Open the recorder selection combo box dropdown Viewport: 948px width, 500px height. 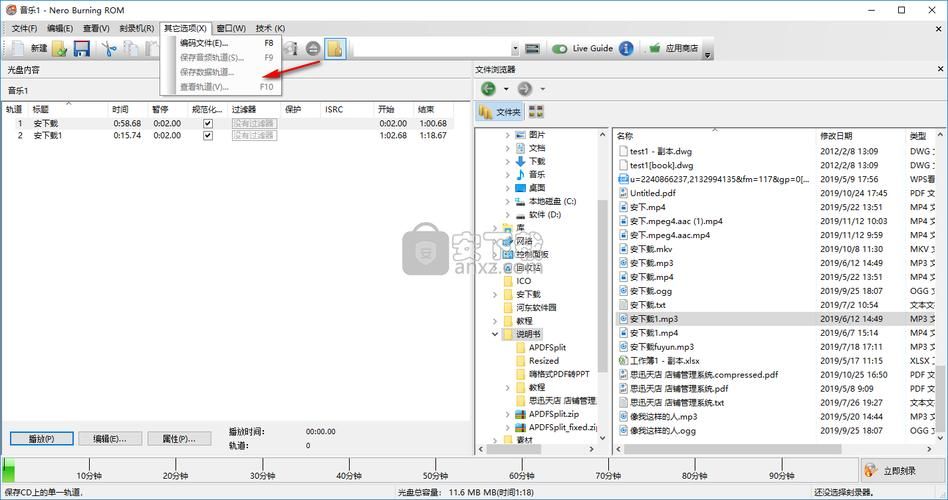pos(515,48)
